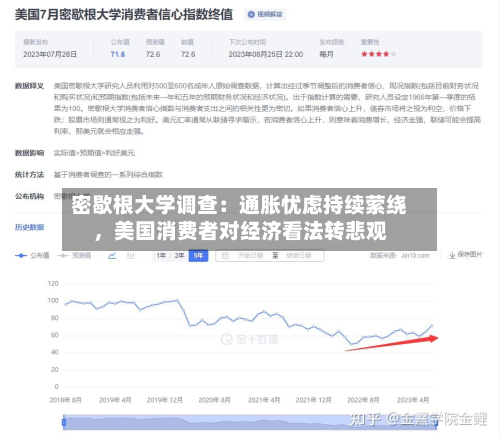Click the 数据来源: Jin10.com source text

[x=400, y=256]
